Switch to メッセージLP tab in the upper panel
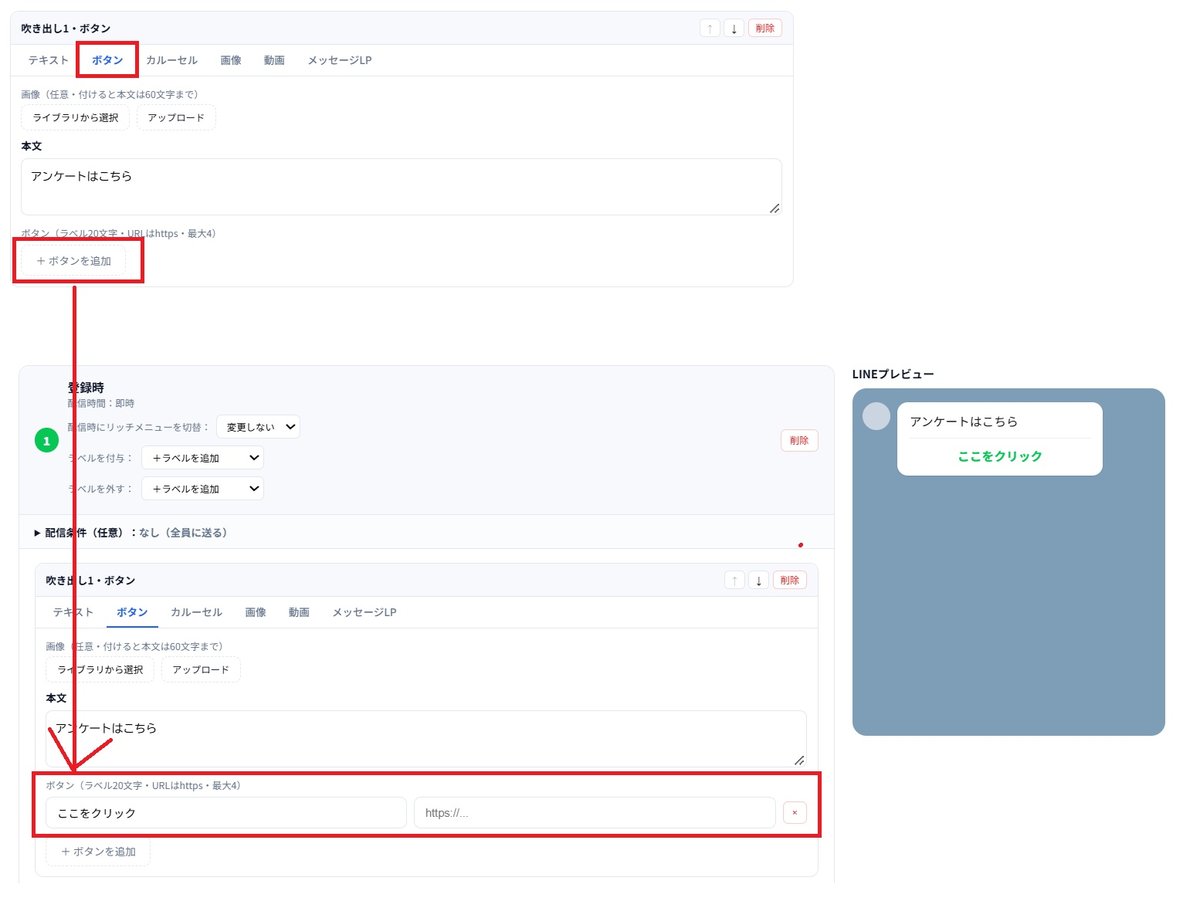This screenshot has width=1200, height=901. [x=339, y=60]
